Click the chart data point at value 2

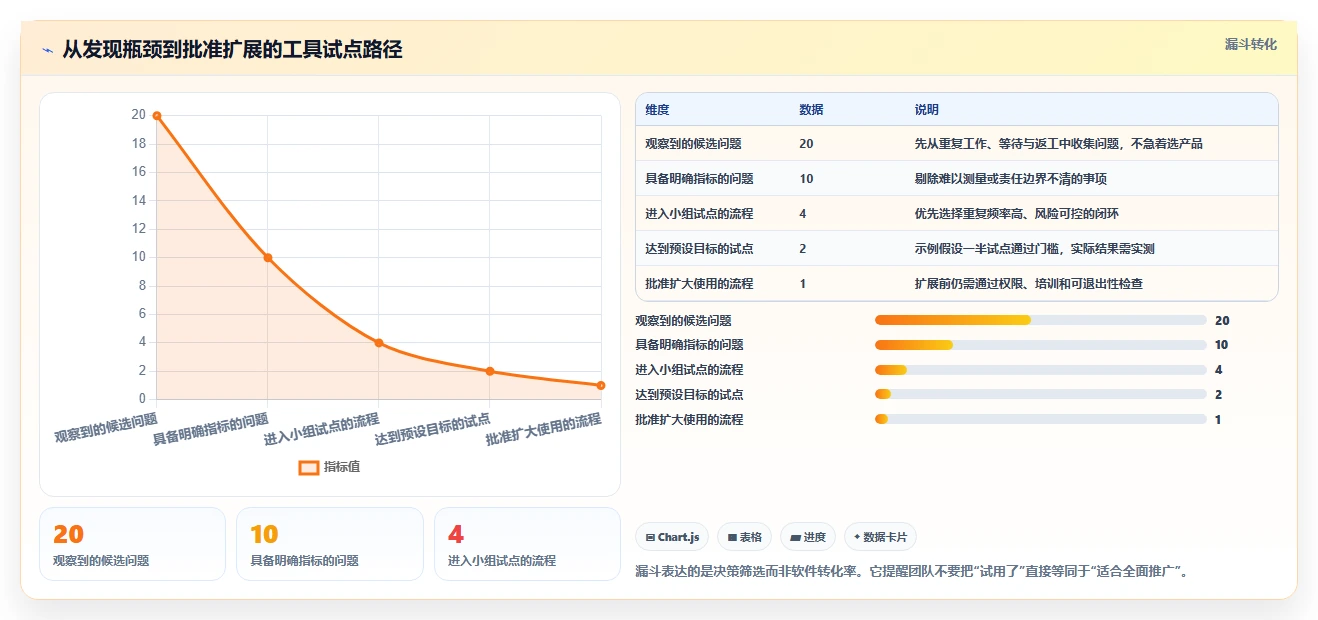pos(490,371)
